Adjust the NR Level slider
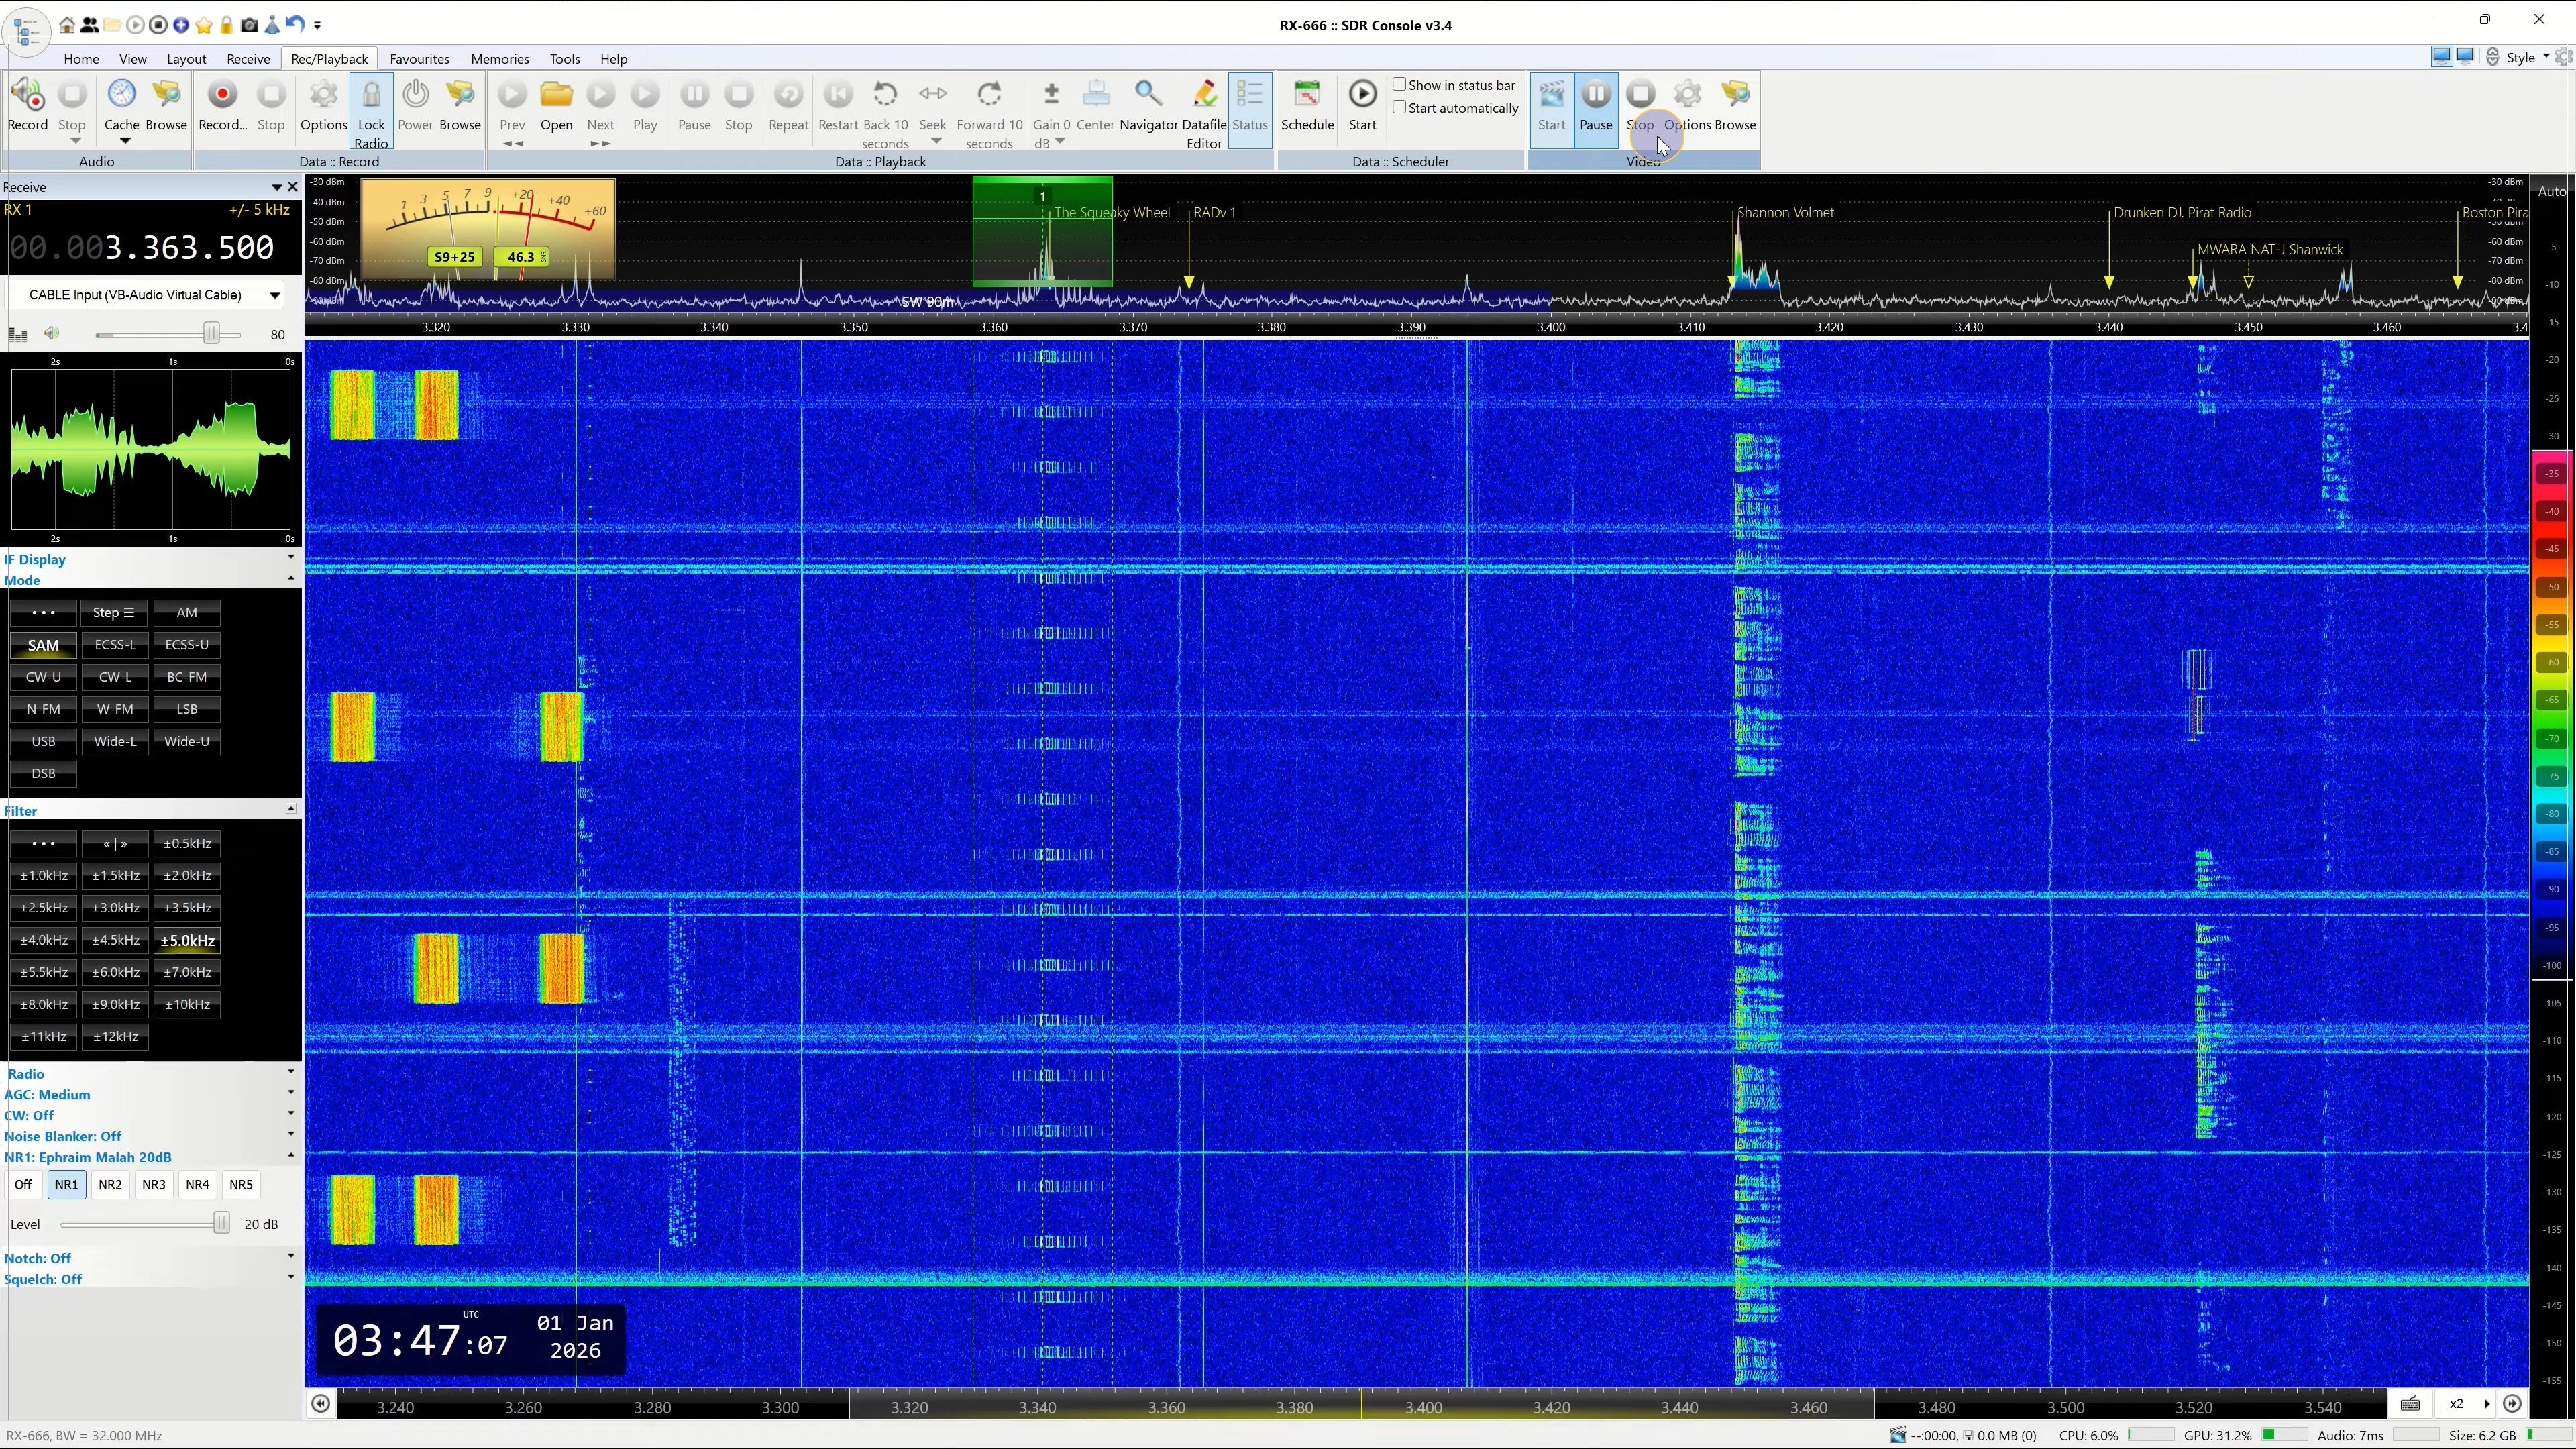The width and height of the screenshot is (2576, 1449). [x=221, y=1223]
